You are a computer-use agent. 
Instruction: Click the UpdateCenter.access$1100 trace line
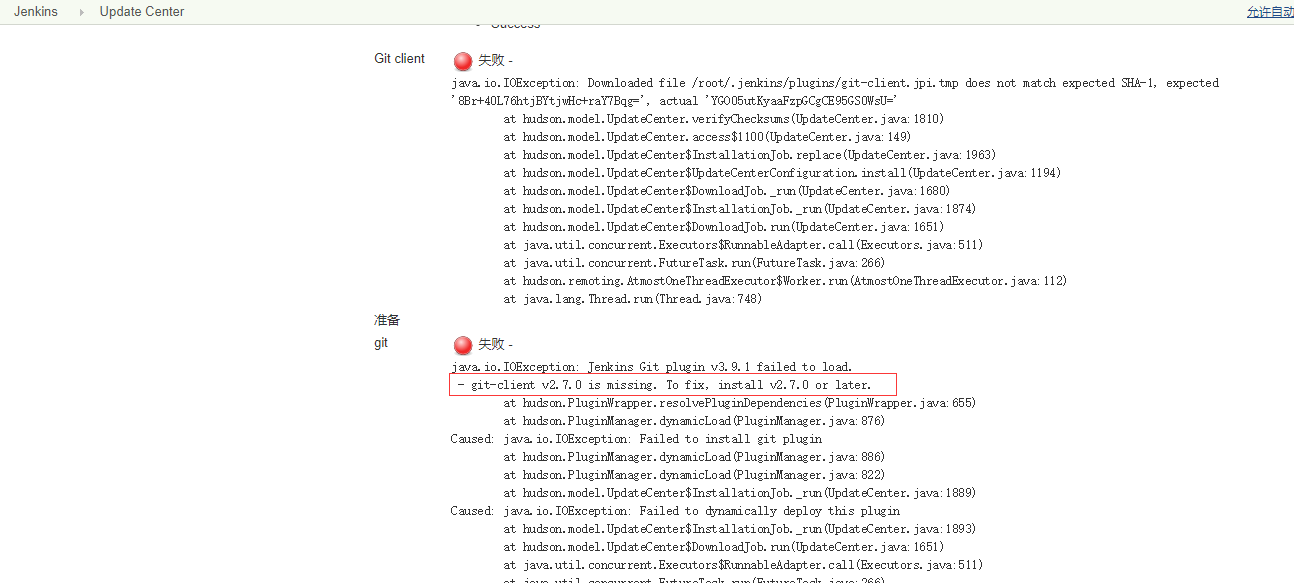click(x=707, y=137)
